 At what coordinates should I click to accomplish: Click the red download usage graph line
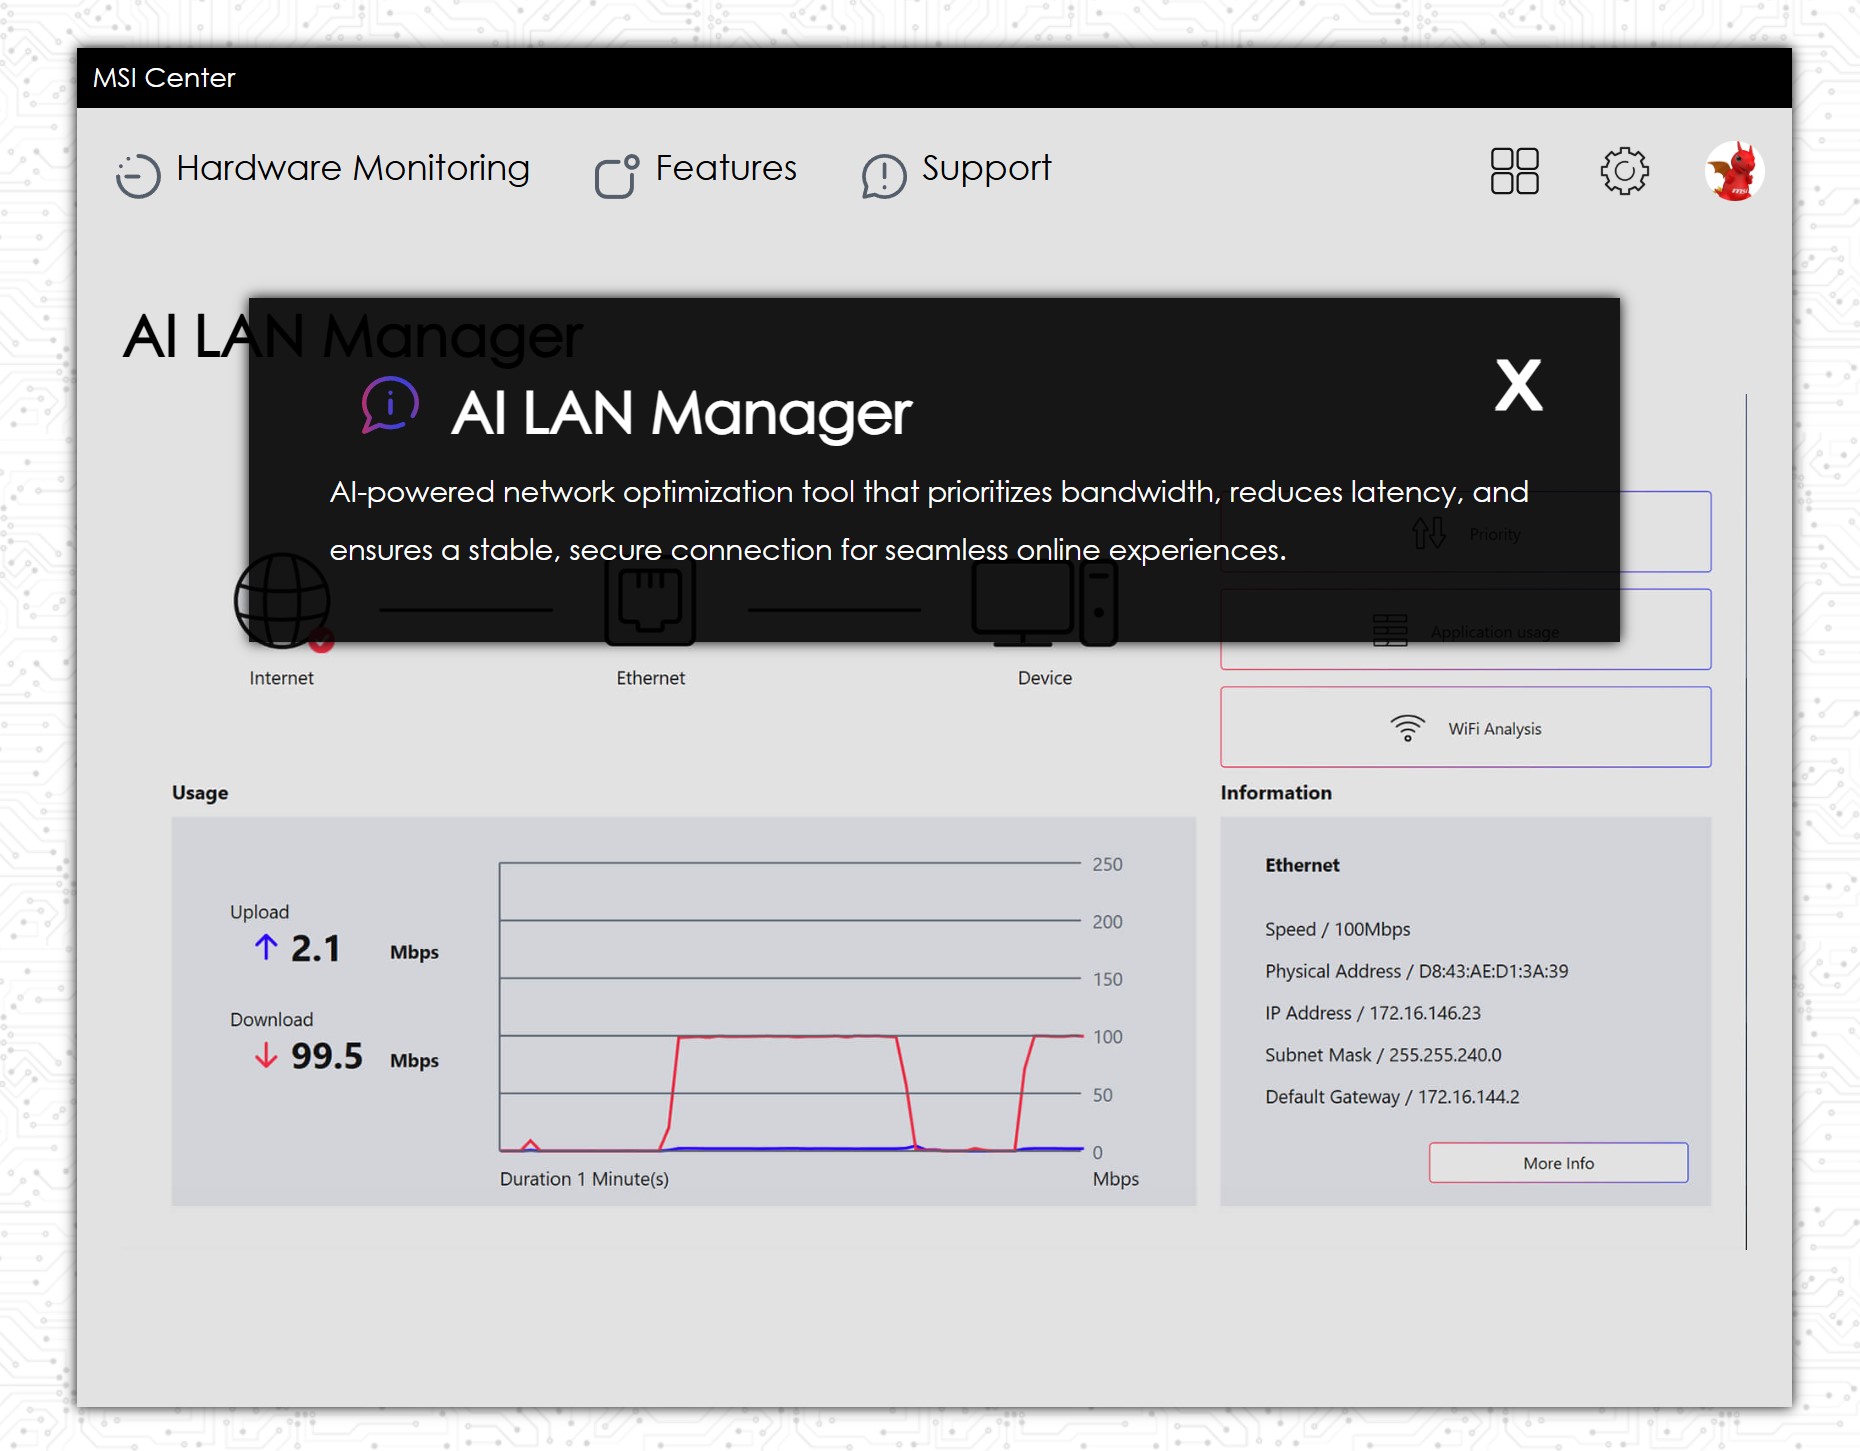790,1037
